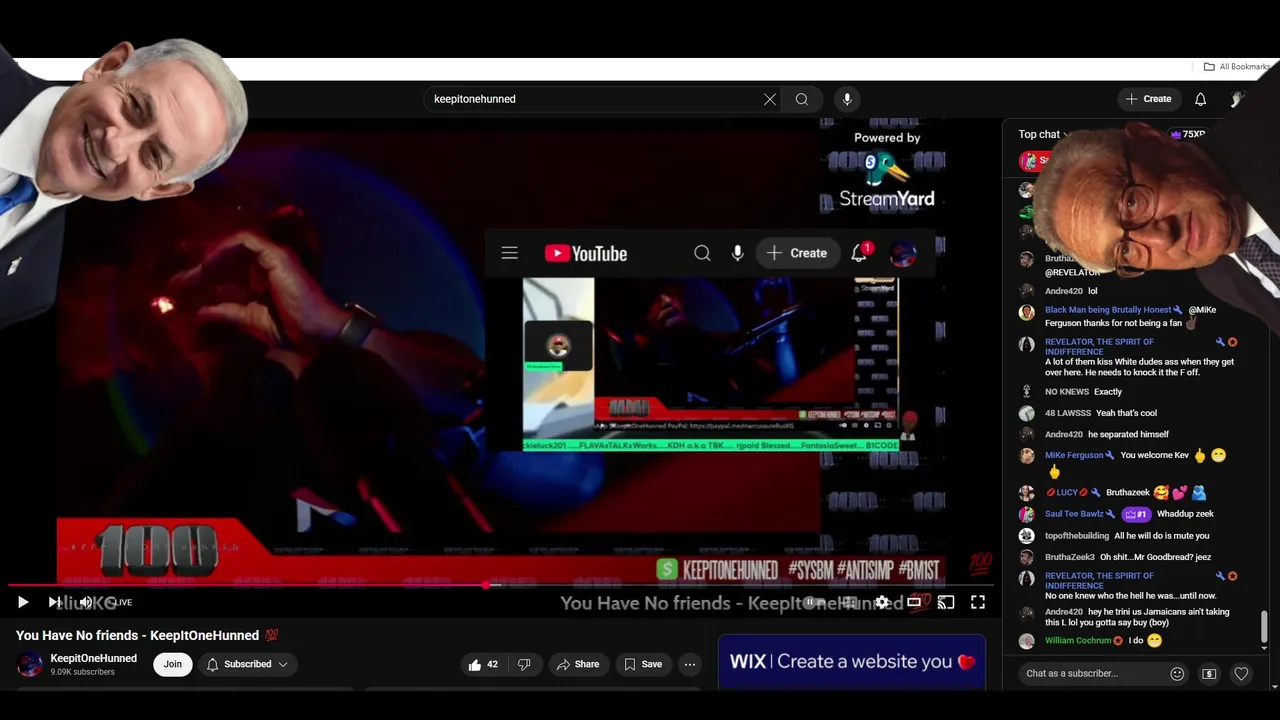
Task: Enter fullscreen mode
Action: 978,602
